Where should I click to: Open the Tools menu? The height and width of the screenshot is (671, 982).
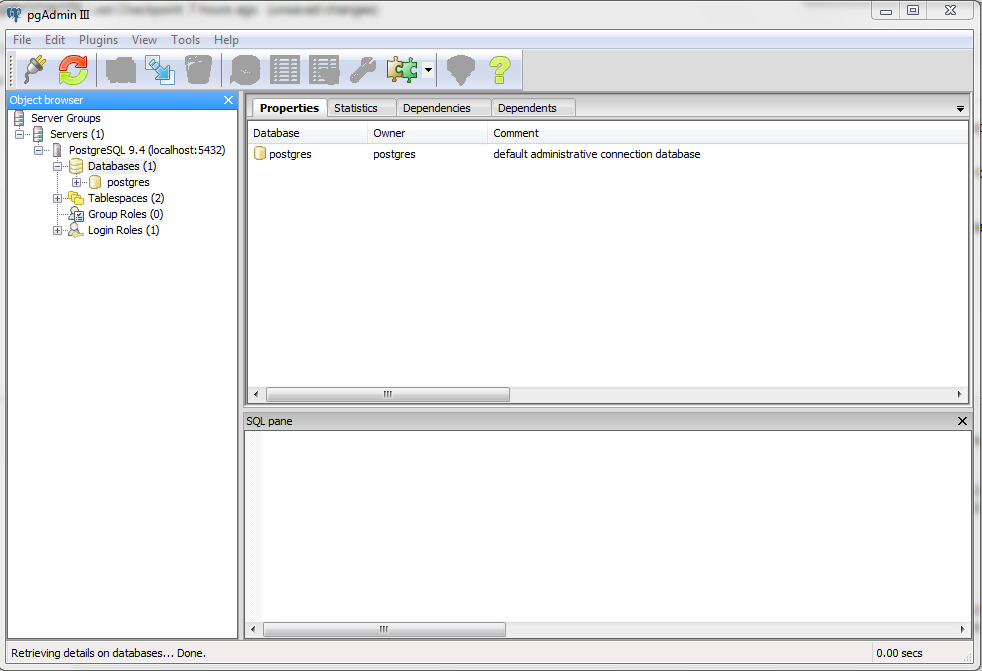[185, 39]
